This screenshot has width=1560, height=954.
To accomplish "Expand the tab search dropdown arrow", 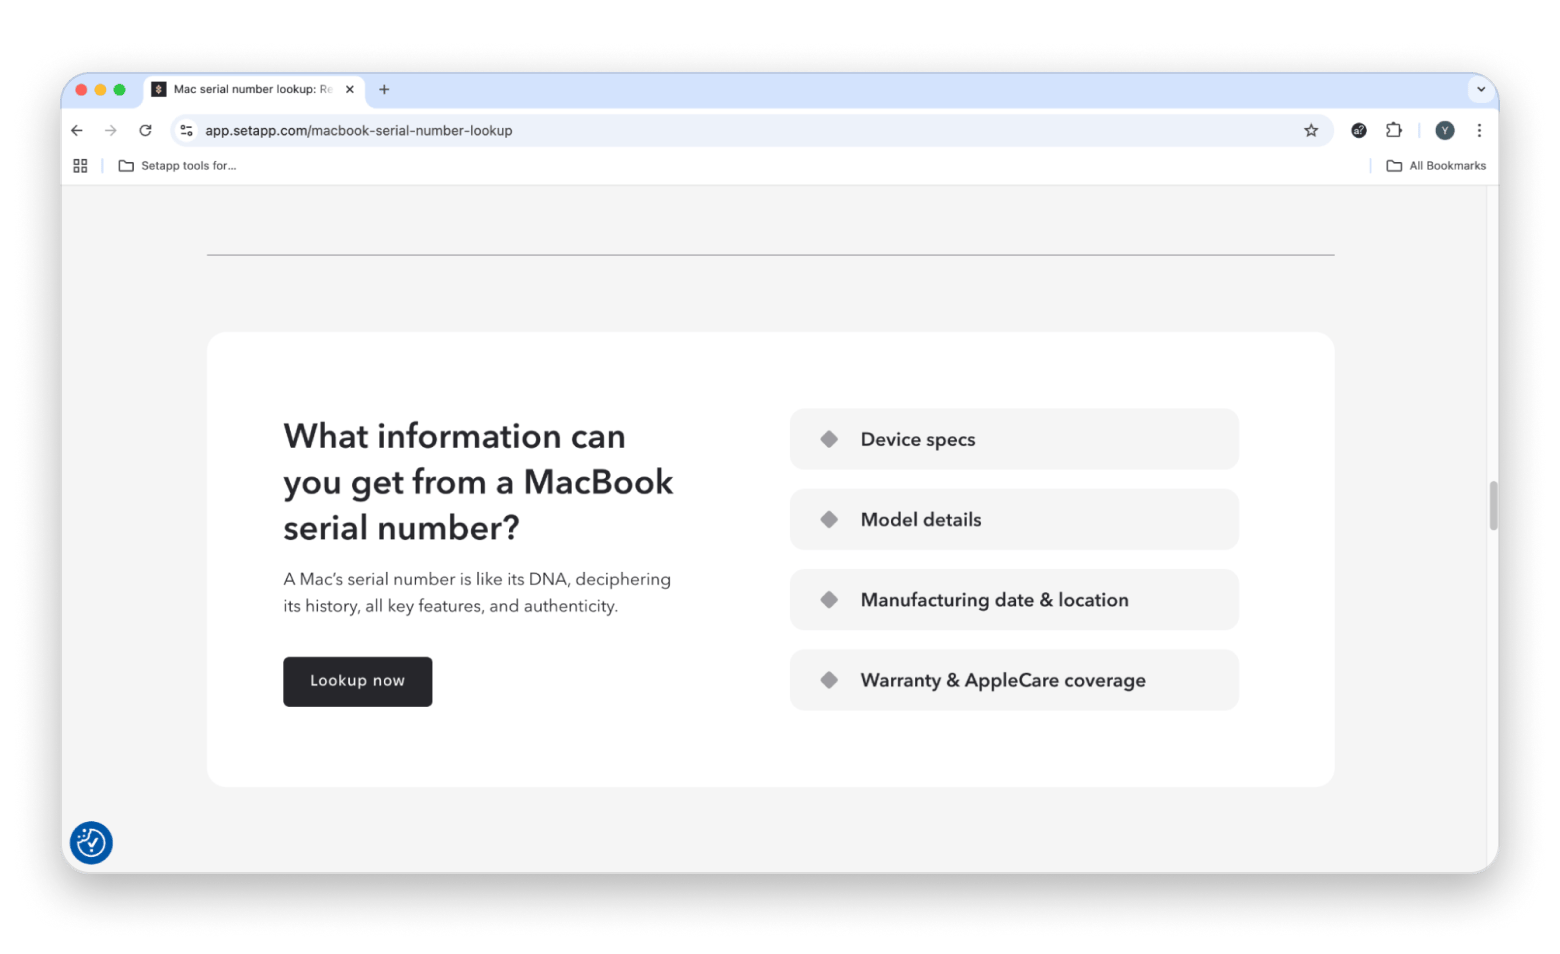I will point(1481,89).
